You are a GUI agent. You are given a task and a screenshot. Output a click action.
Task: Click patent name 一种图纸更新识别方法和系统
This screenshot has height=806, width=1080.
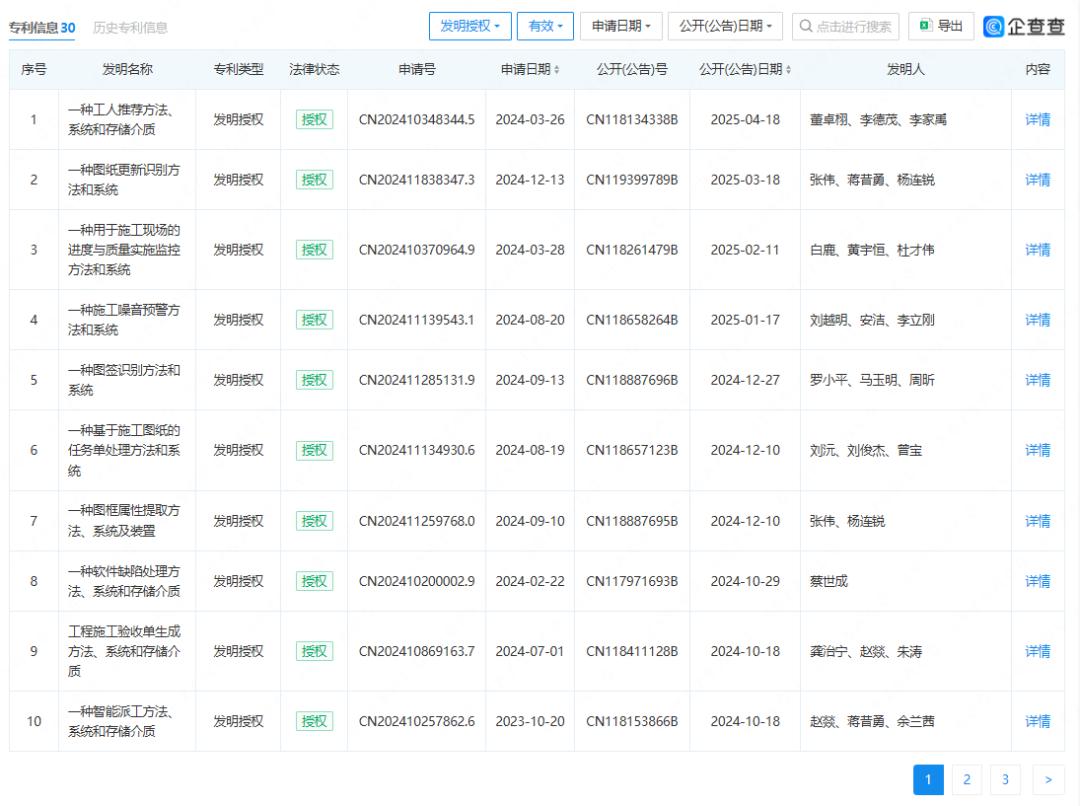124,180
